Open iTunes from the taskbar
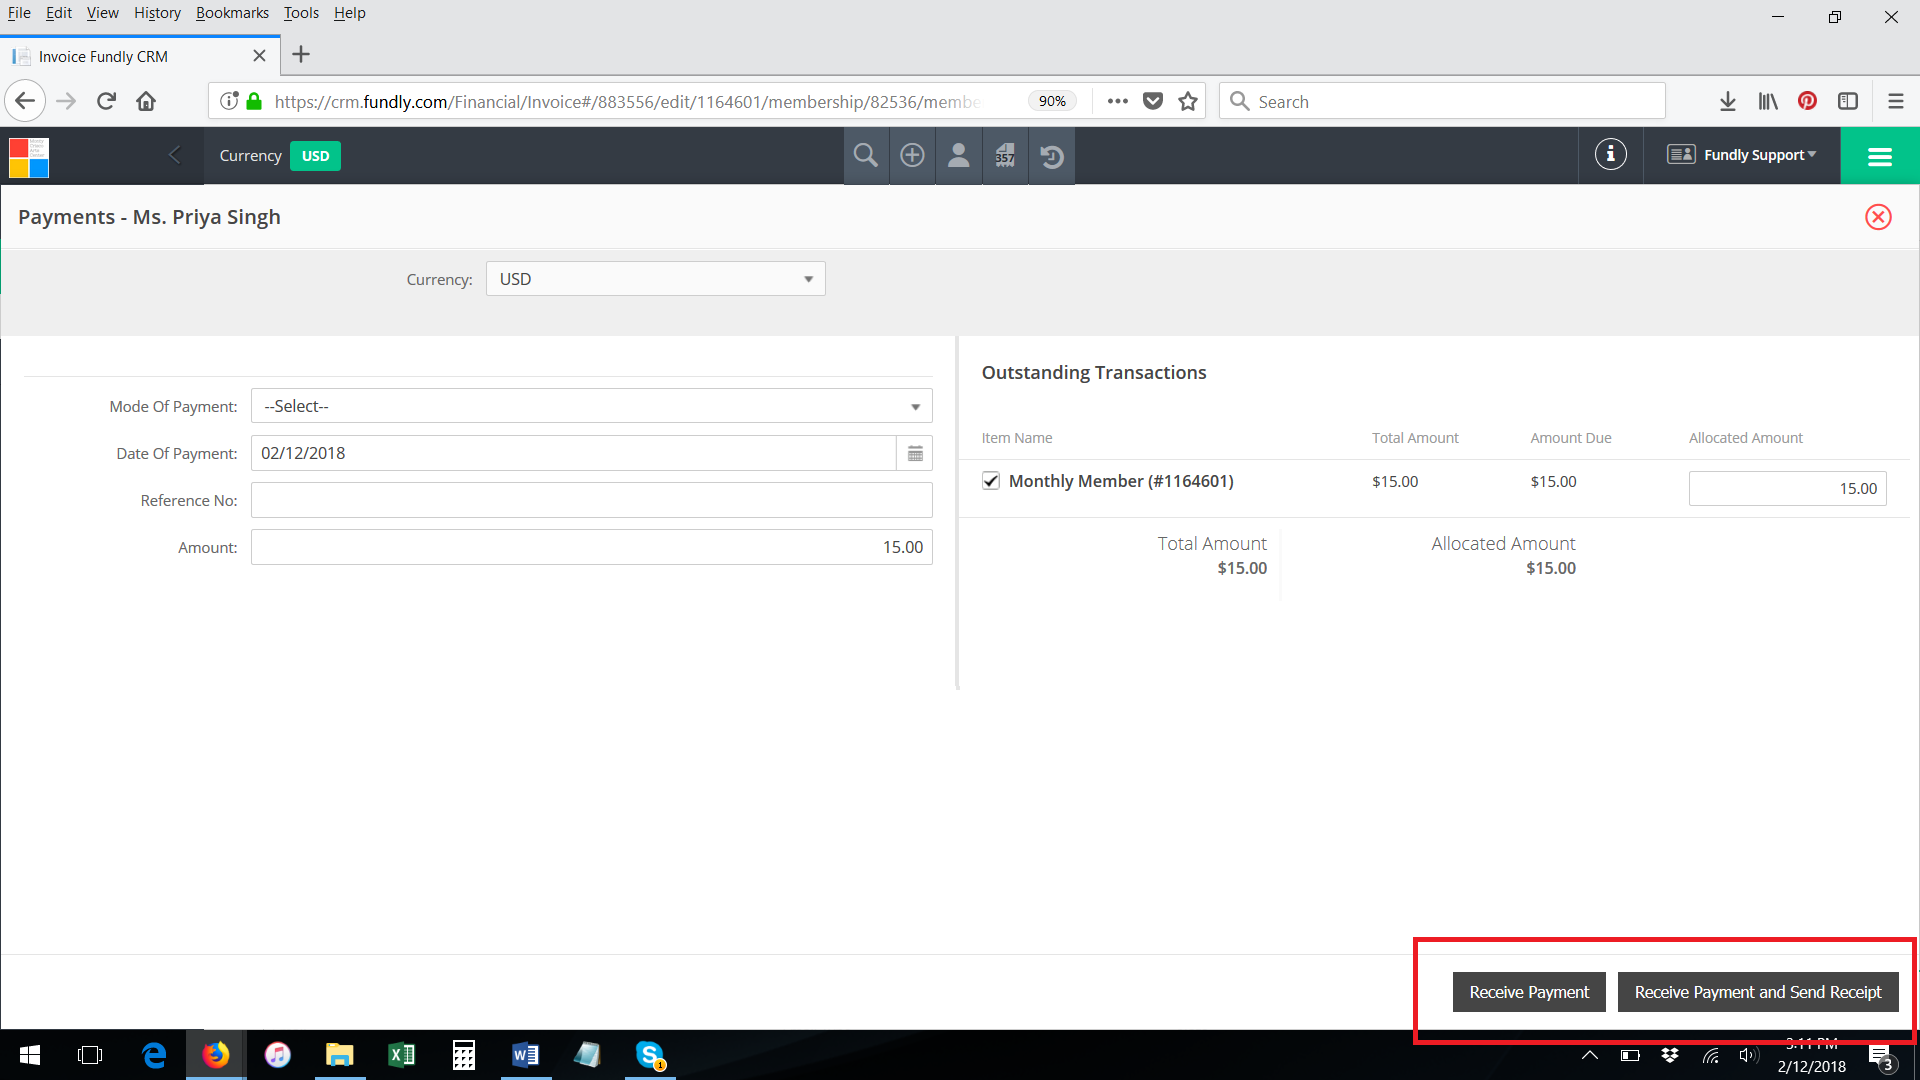 (x=277, y=1055)
